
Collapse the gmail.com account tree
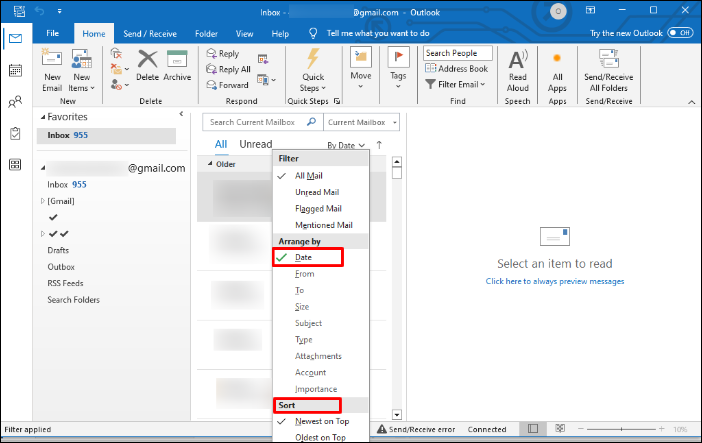[x=43, y=168]
